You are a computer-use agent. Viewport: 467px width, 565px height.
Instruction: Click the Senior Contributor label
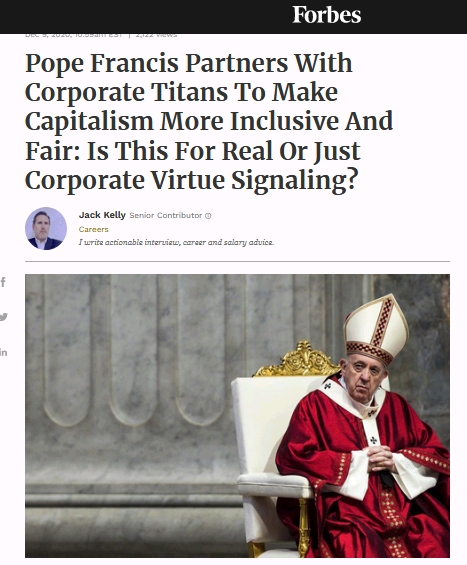(165, 215)
